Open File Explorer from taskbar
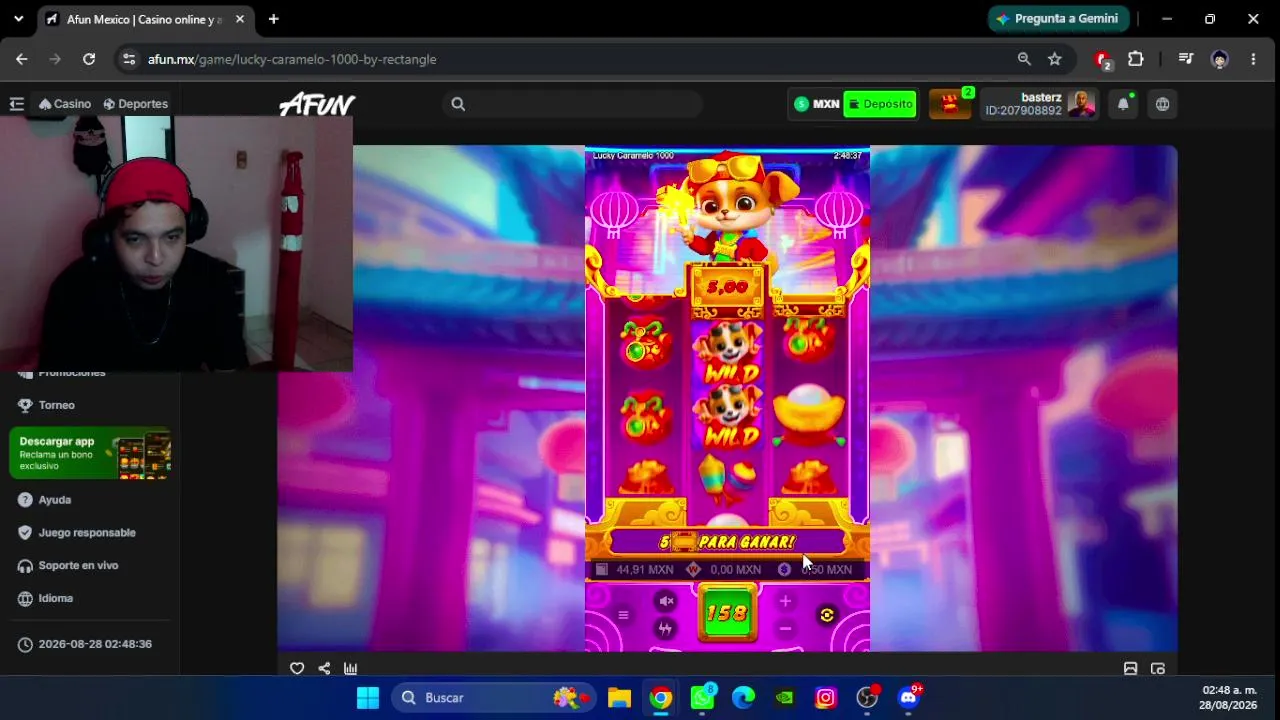Image resolution: width=1280 pixels, height=720 pixels. tap(619, 698)
